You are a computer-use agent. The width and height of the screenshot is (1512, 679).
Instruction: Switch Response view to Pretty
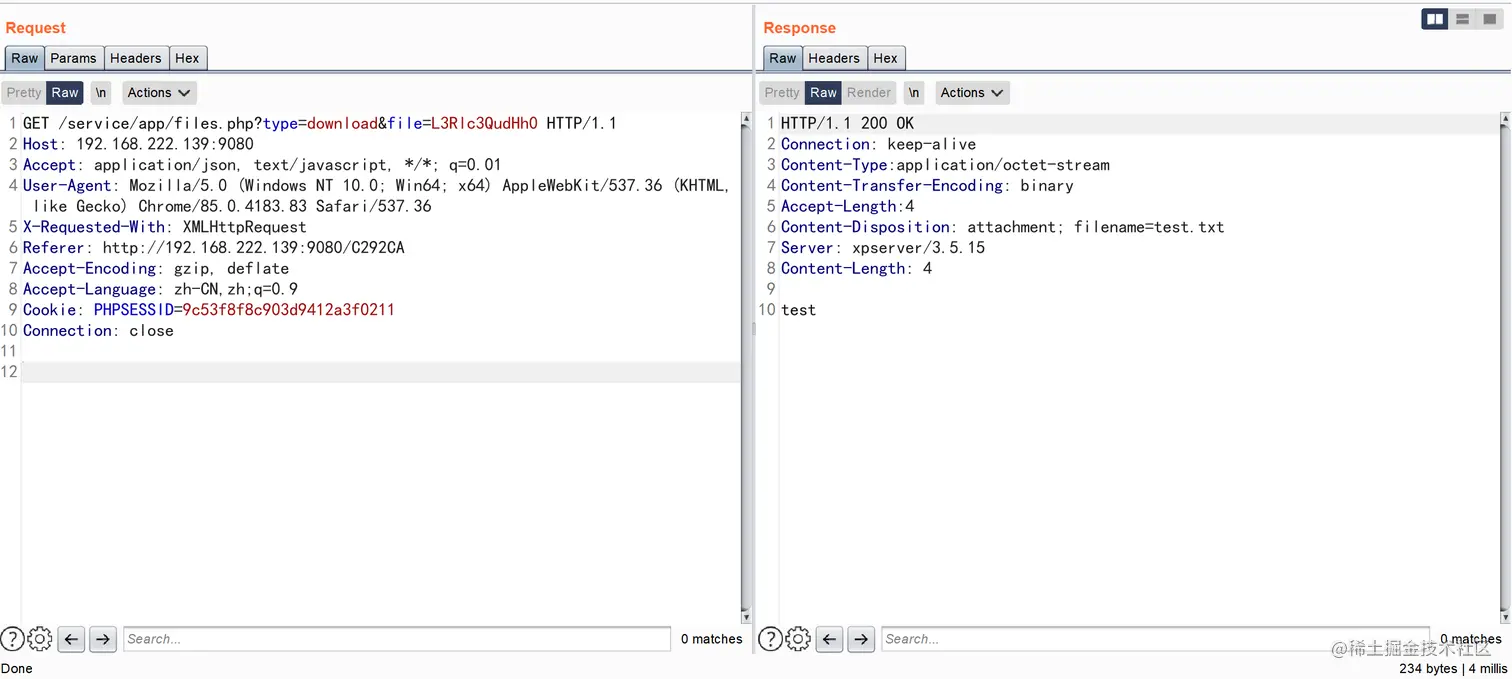(782, 93)
